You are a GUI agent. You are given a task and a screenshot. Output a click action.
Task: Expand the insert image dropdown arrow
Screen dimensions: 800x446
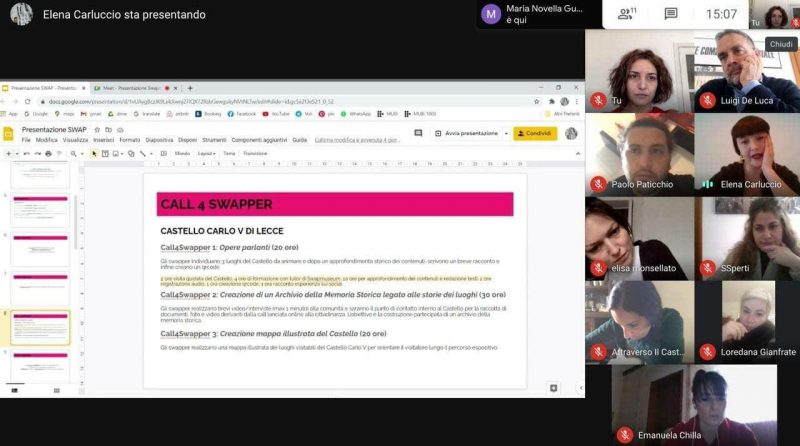[122, 154]
